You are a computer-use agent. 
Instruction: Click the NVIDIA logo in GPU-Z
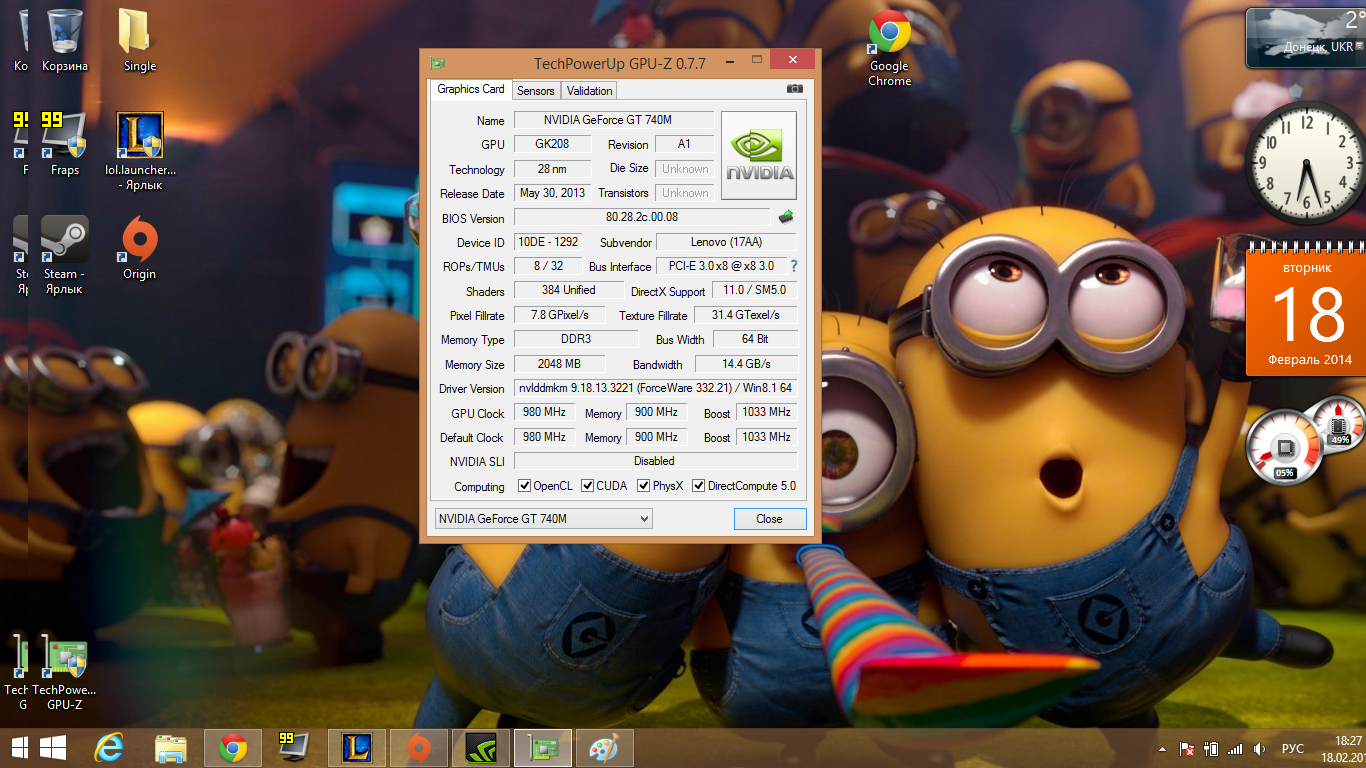click(x=759, y=155)
